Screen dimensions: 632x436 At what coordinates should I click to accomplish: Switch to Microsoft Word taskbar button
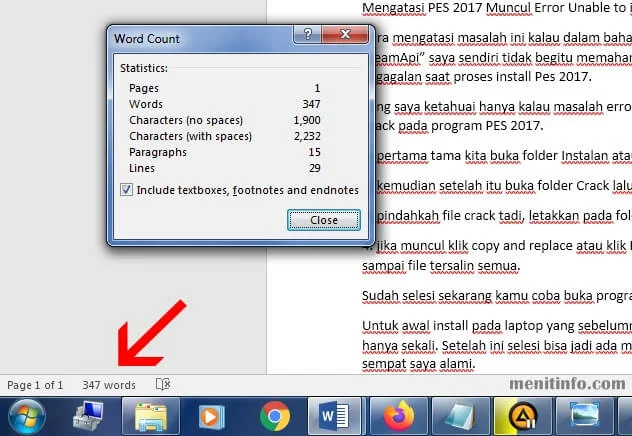(334, 417)
